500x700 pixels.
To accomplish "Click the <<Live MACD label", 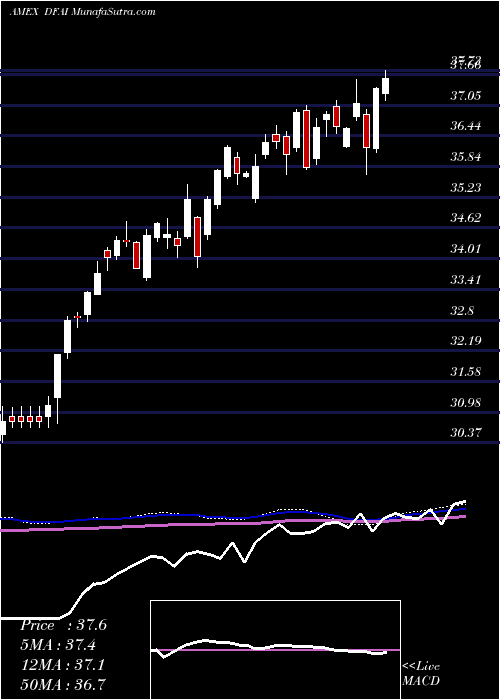I will (x=421, y=674).
